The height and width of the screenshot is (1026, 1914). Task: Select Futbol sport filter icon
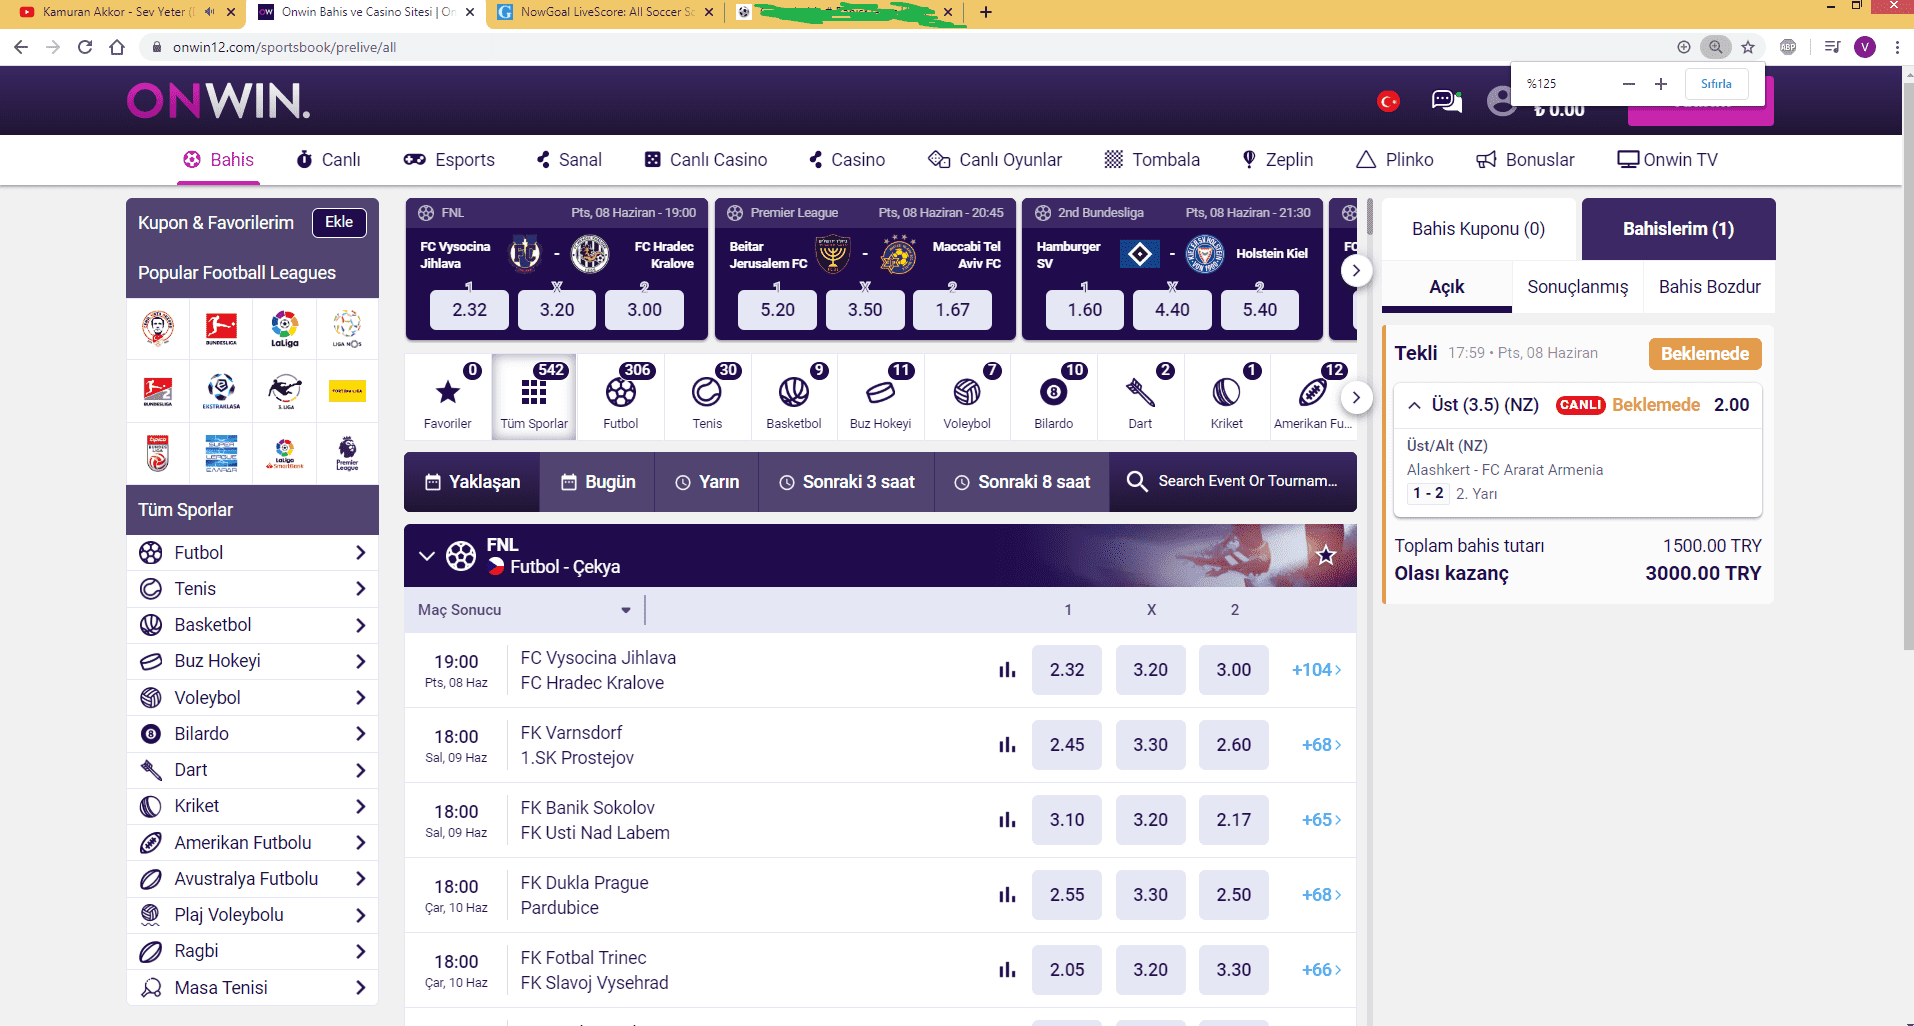(620, 397)
